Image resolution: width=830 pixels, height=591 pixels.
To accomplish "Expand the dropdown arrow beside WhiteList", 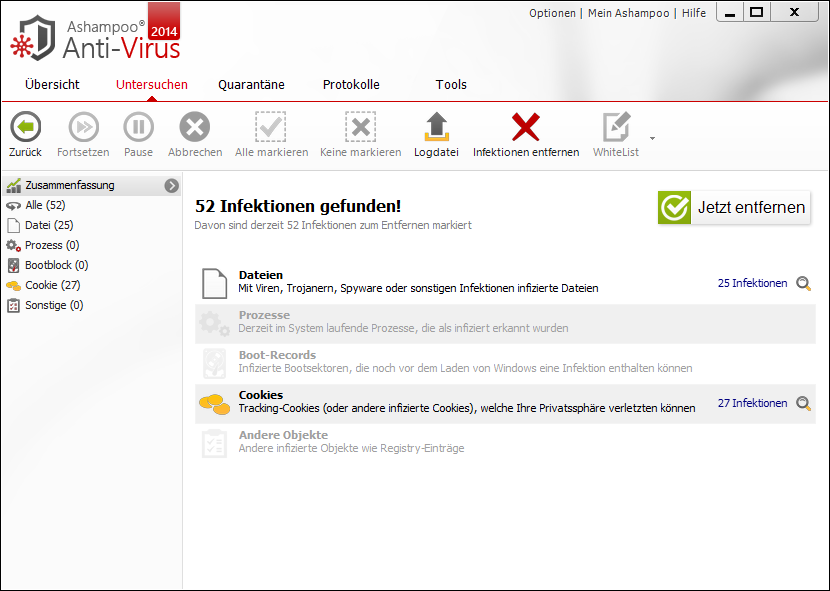I will (653, 138).
